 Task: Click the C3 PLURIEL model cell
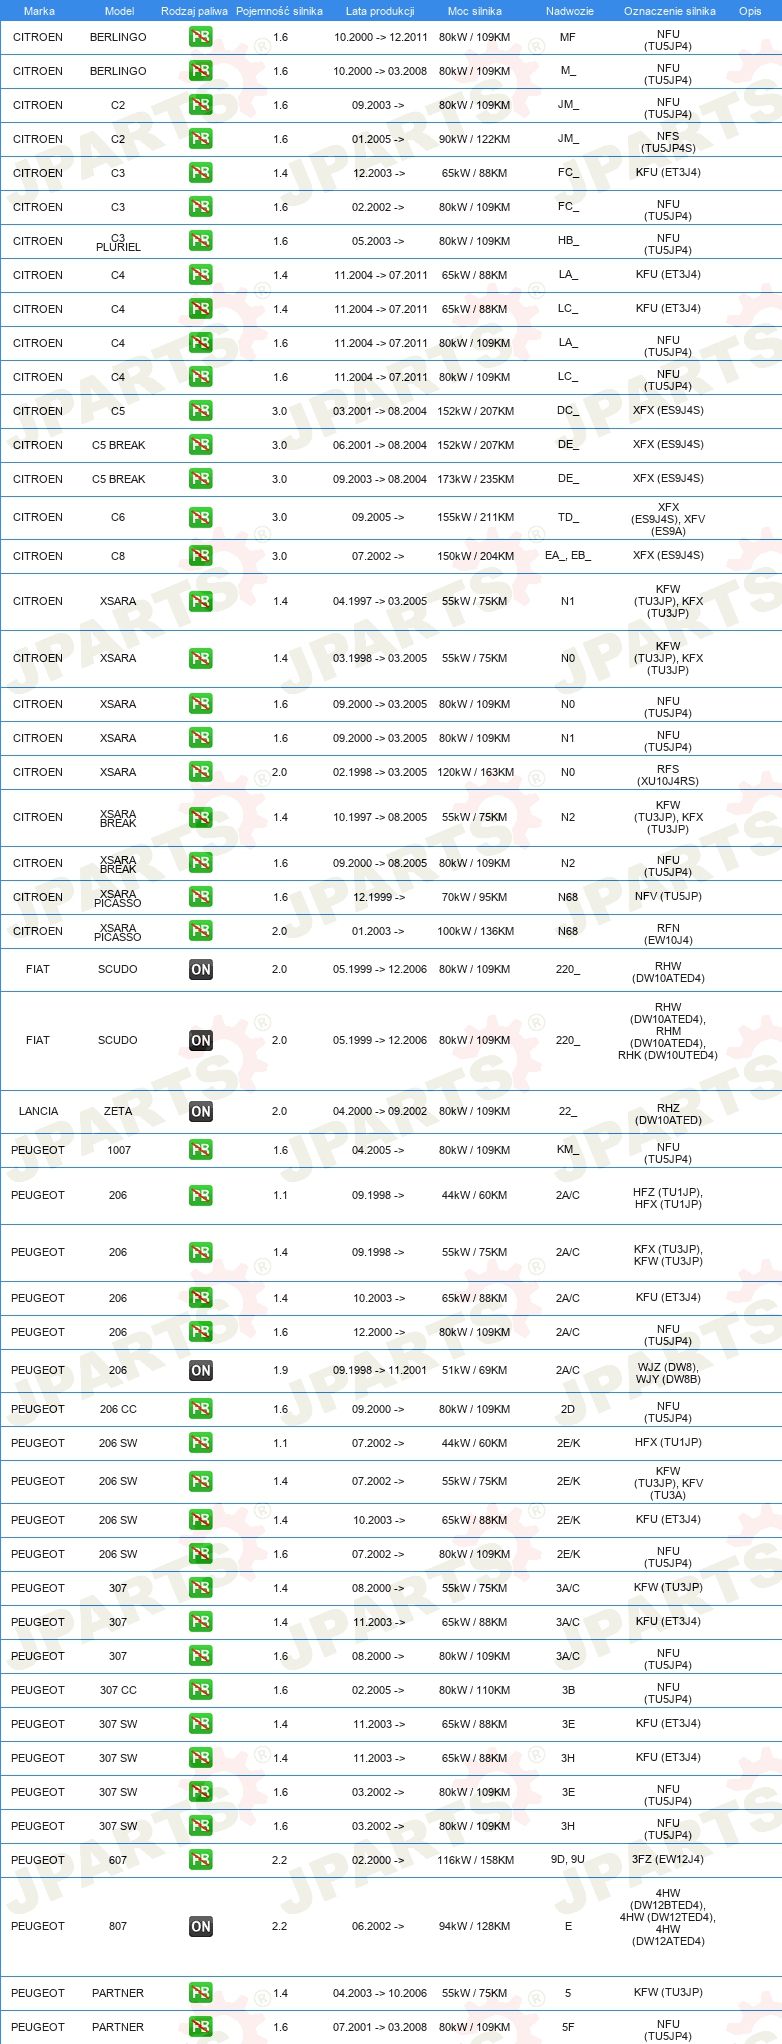tap(118, 242)
